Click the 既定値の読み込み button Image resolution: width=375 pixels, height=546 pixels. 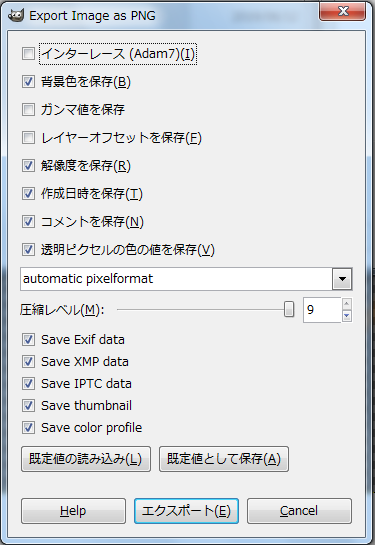(x=86, y=459)
